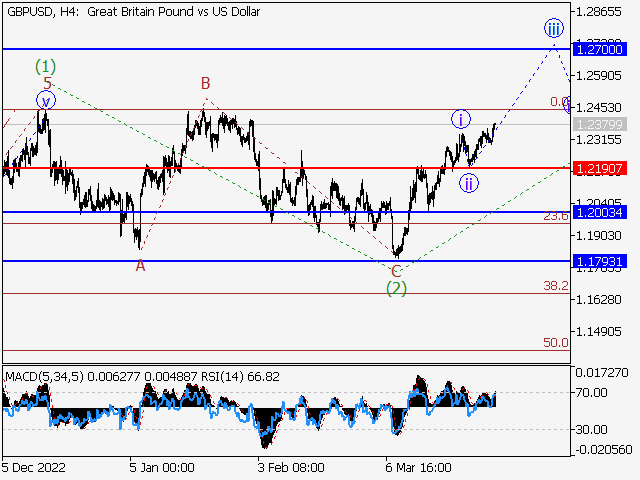Click the 30.00 RSI level label
The image size is (640, 480).
click(591, 429)
